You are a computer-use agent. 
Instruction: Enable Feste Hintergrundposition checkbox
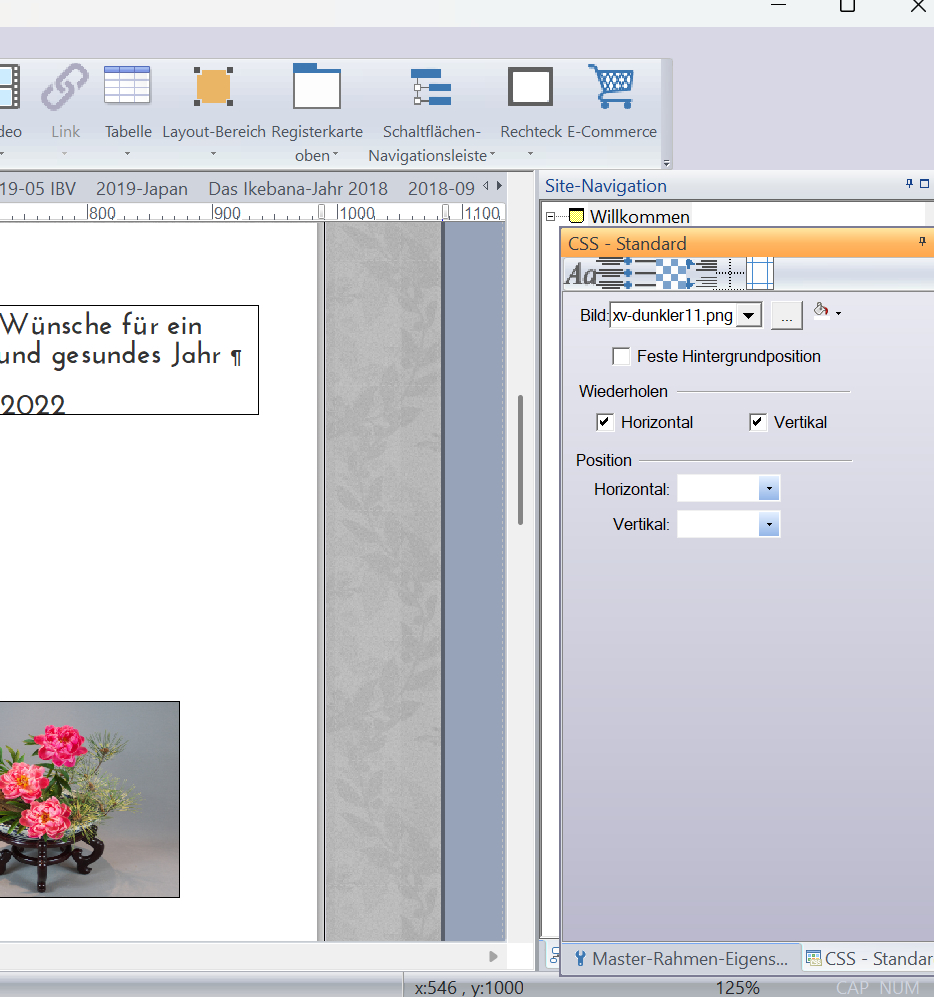coord(621,356)
